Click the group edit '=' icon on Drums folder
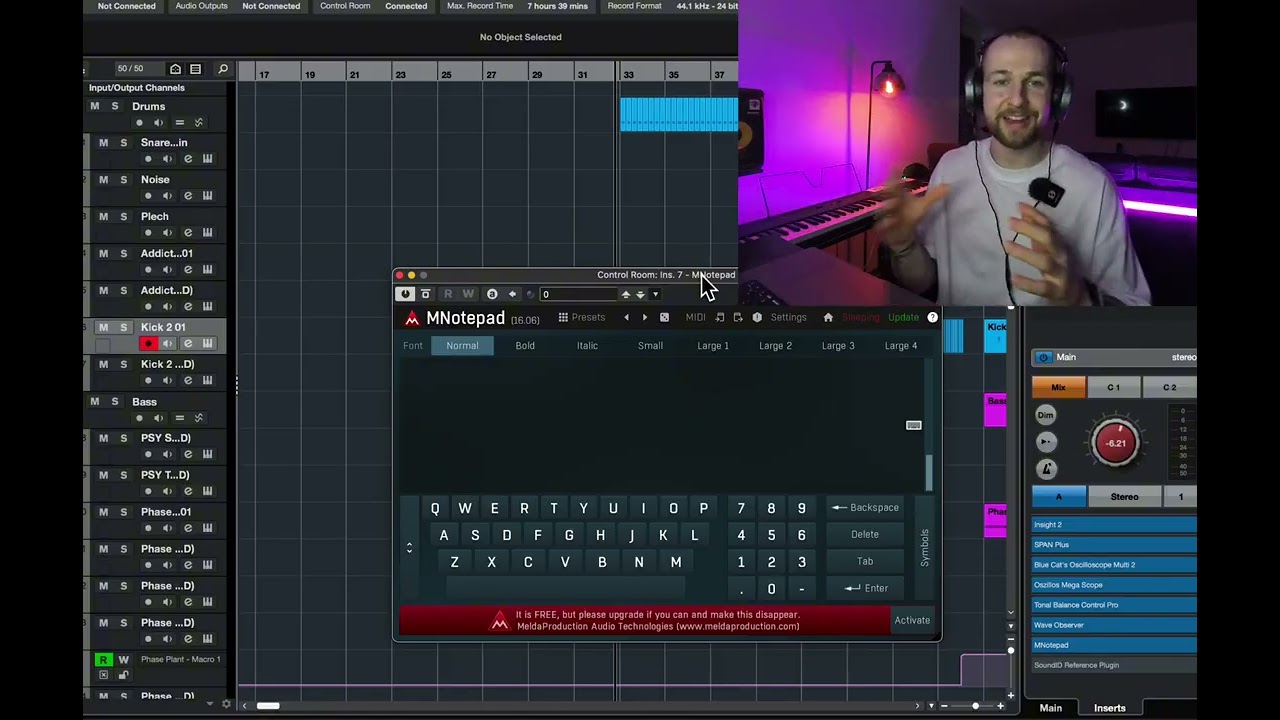Viewport: 1280px width, 720px height. (x=179, y=123)
